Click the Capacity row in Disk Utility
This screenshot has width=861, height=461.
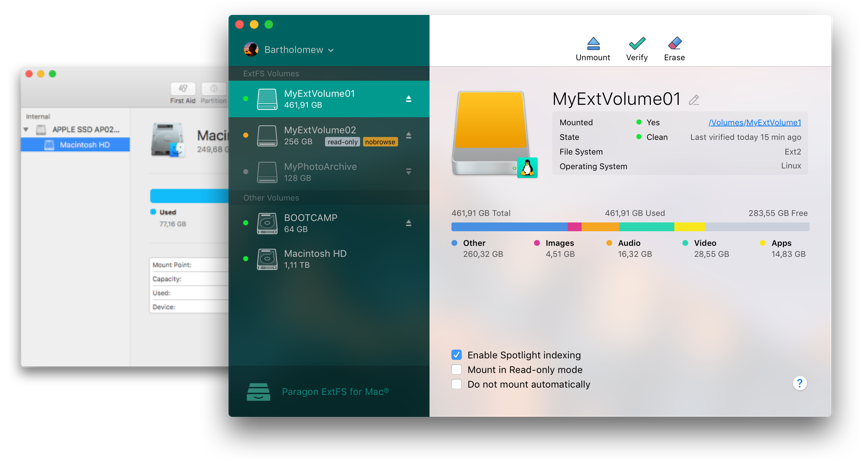tap(189, 279)
